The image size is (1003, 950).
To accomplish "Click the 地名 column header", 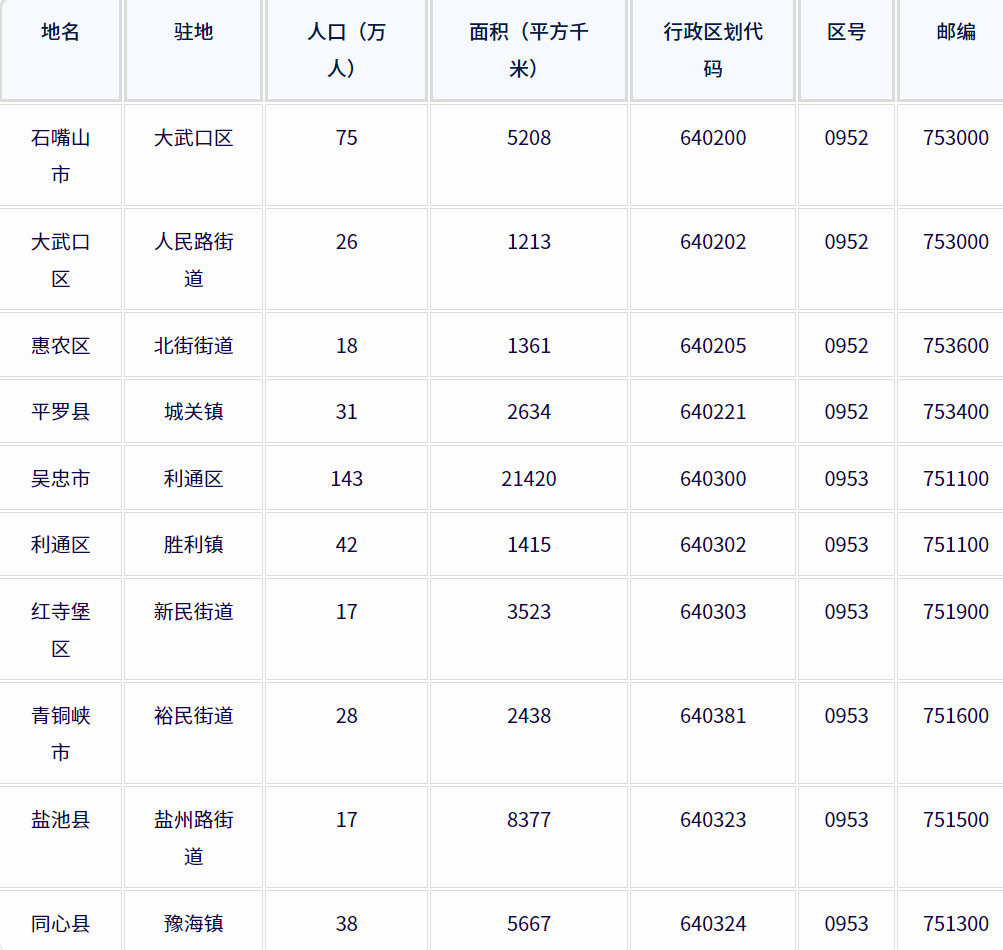I will 60,50.
